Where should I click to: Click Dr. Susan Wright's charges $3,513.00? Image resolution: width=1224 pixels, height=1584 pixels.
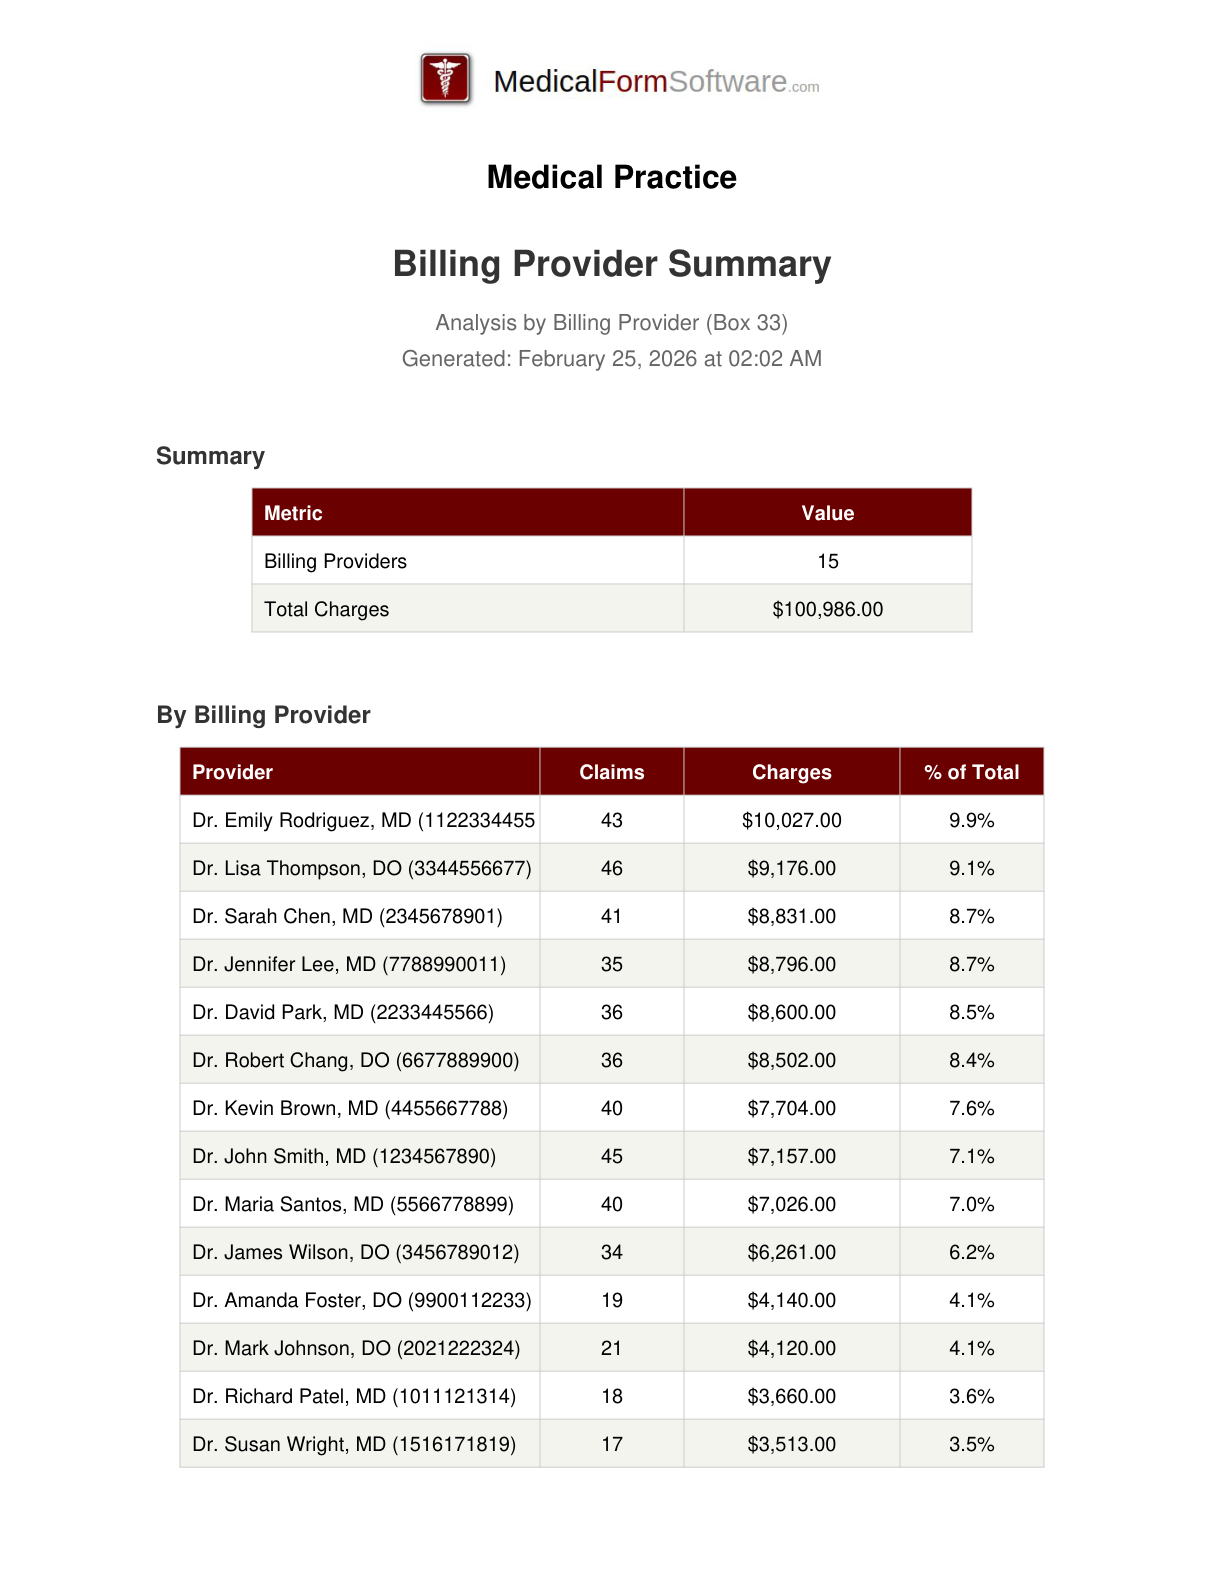point(791,1444)
